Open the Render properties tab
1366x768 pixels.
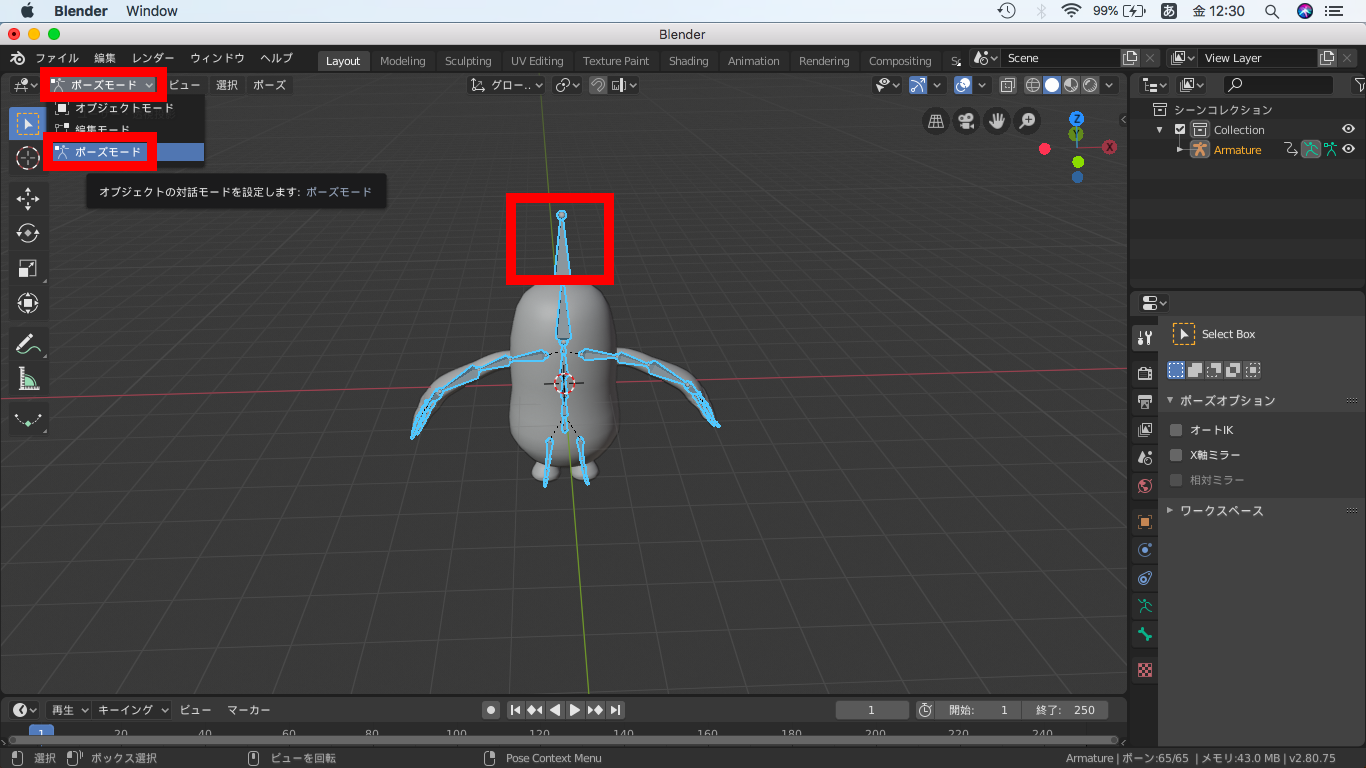(x=1145, y=373)
